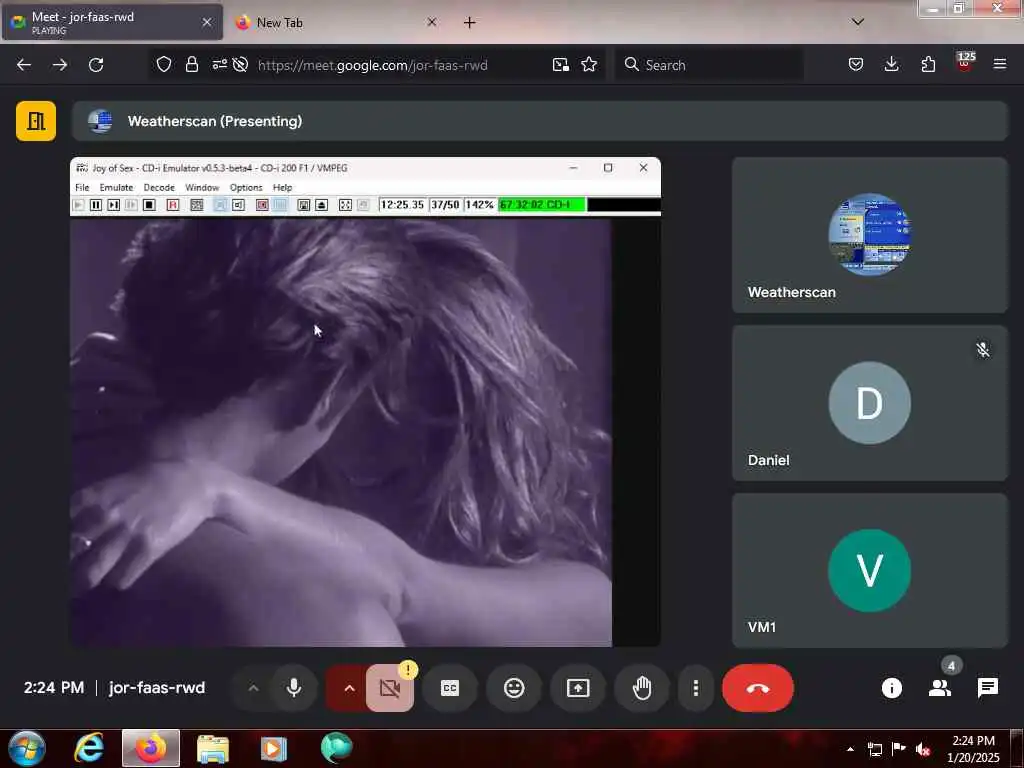
Task: Leave the call with red hang-up button
Action: click(x=758, y=688)
